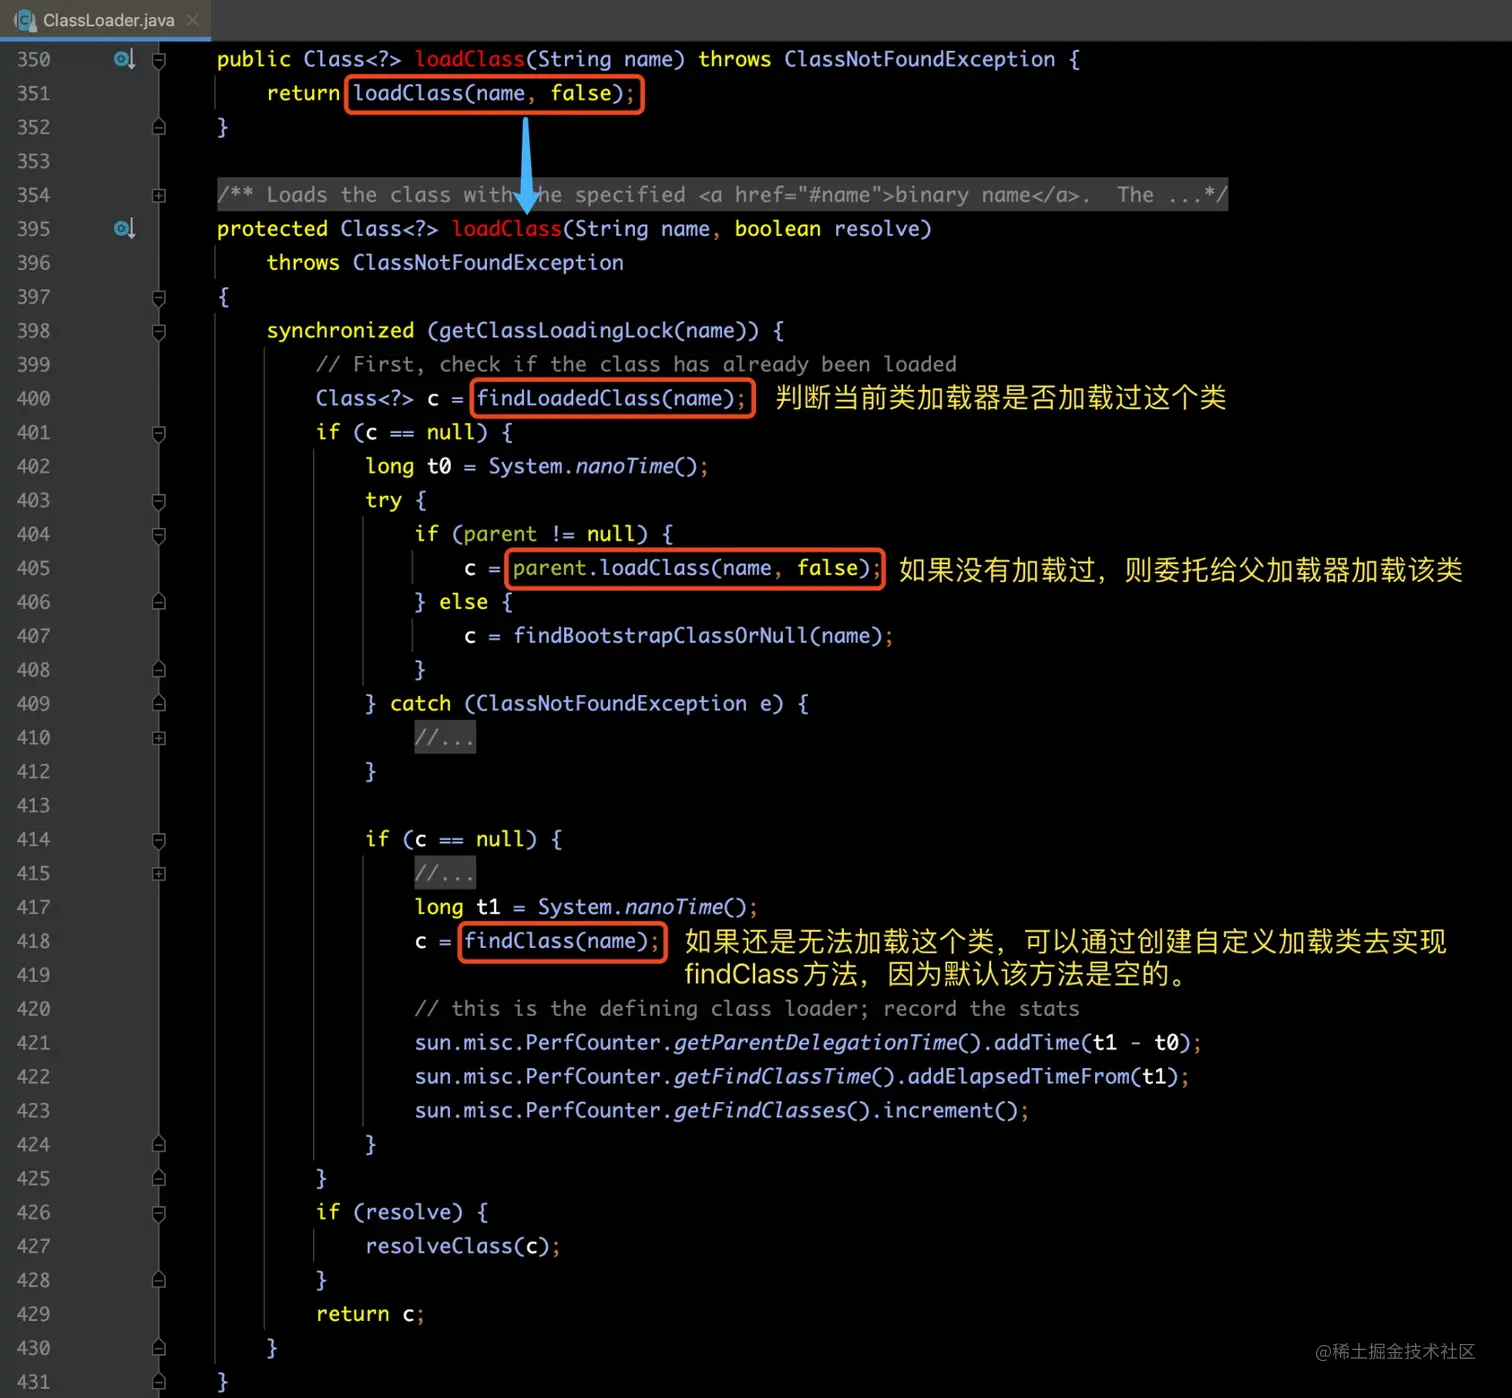
Task: Click 'return c;' on line 429
Action: [x=370, y=1314]
